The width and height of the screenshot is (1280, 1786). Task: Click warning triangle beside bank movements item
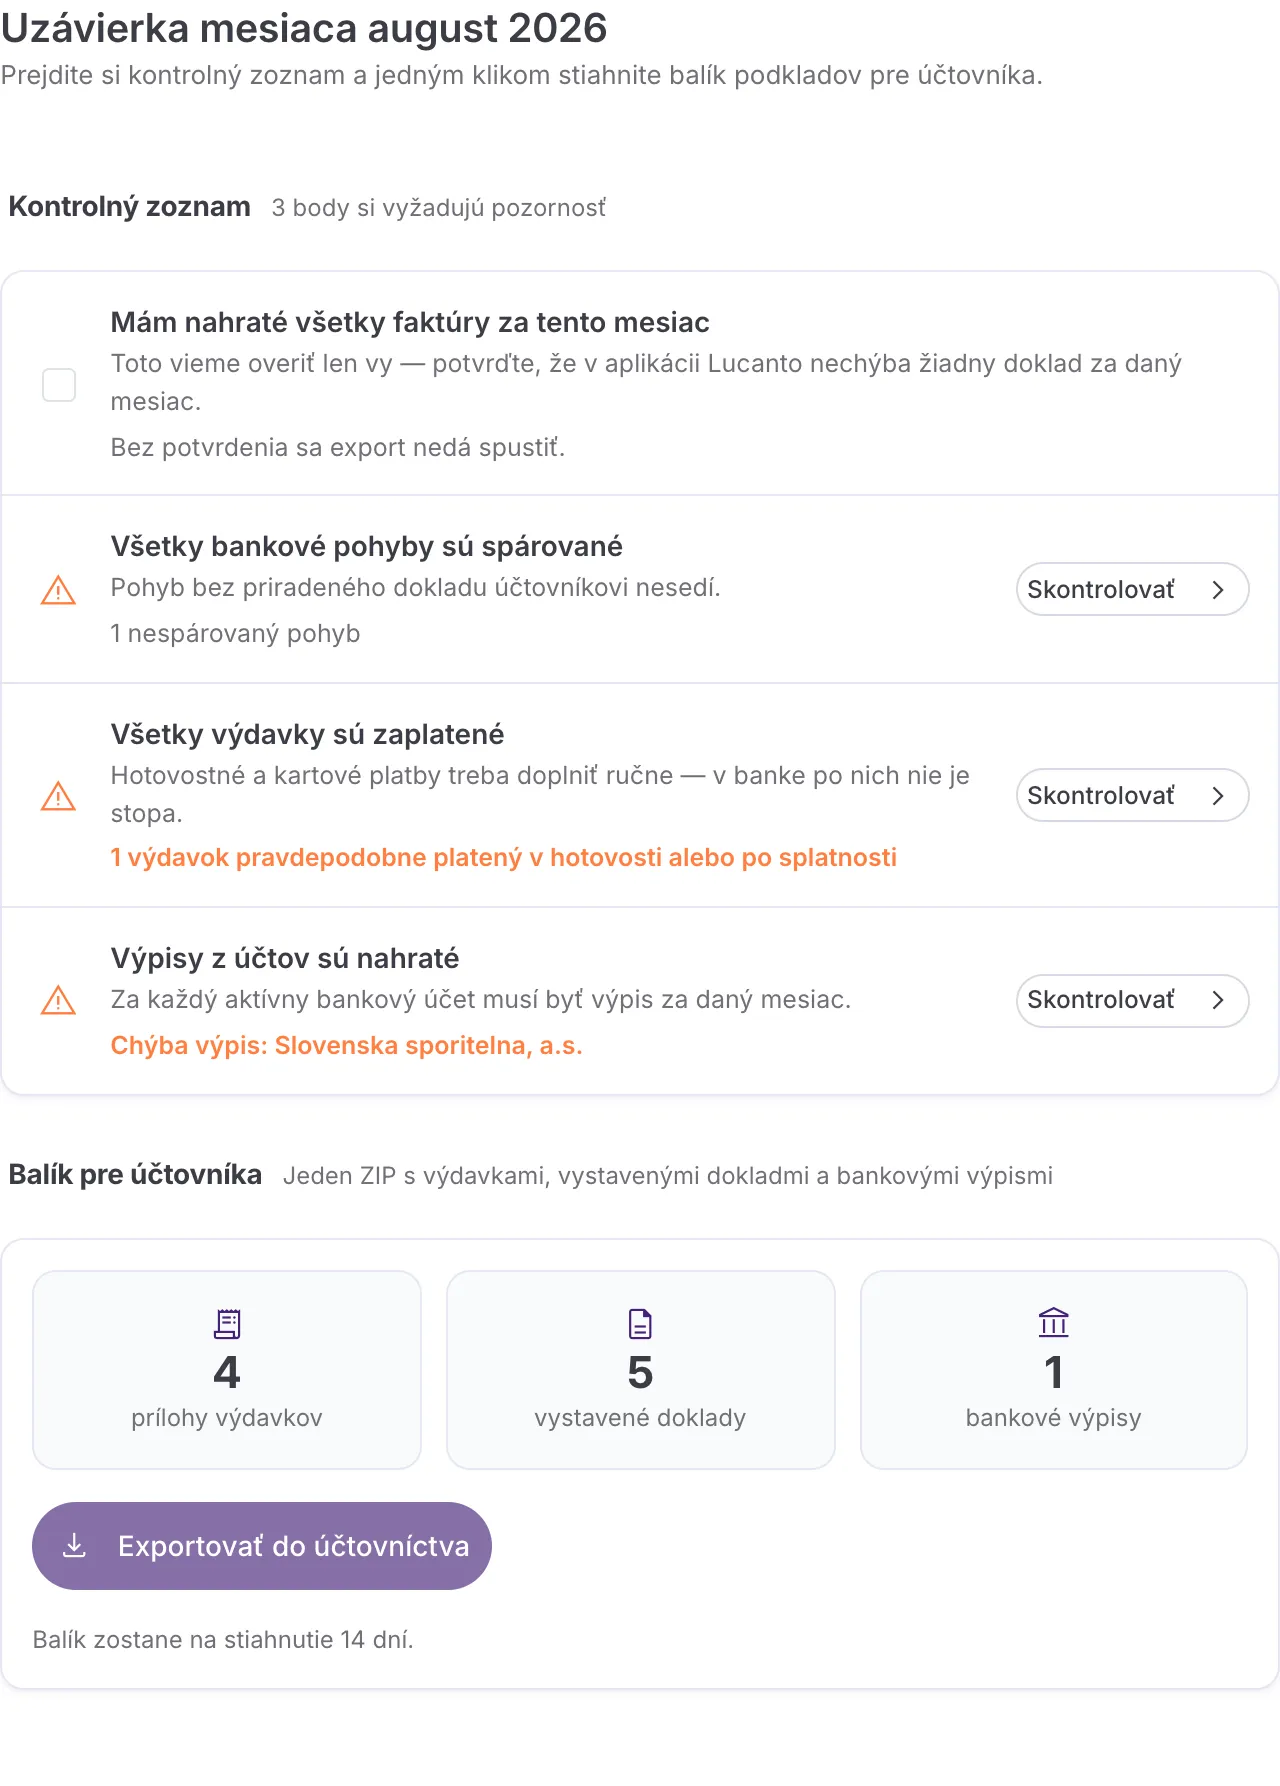58,590
